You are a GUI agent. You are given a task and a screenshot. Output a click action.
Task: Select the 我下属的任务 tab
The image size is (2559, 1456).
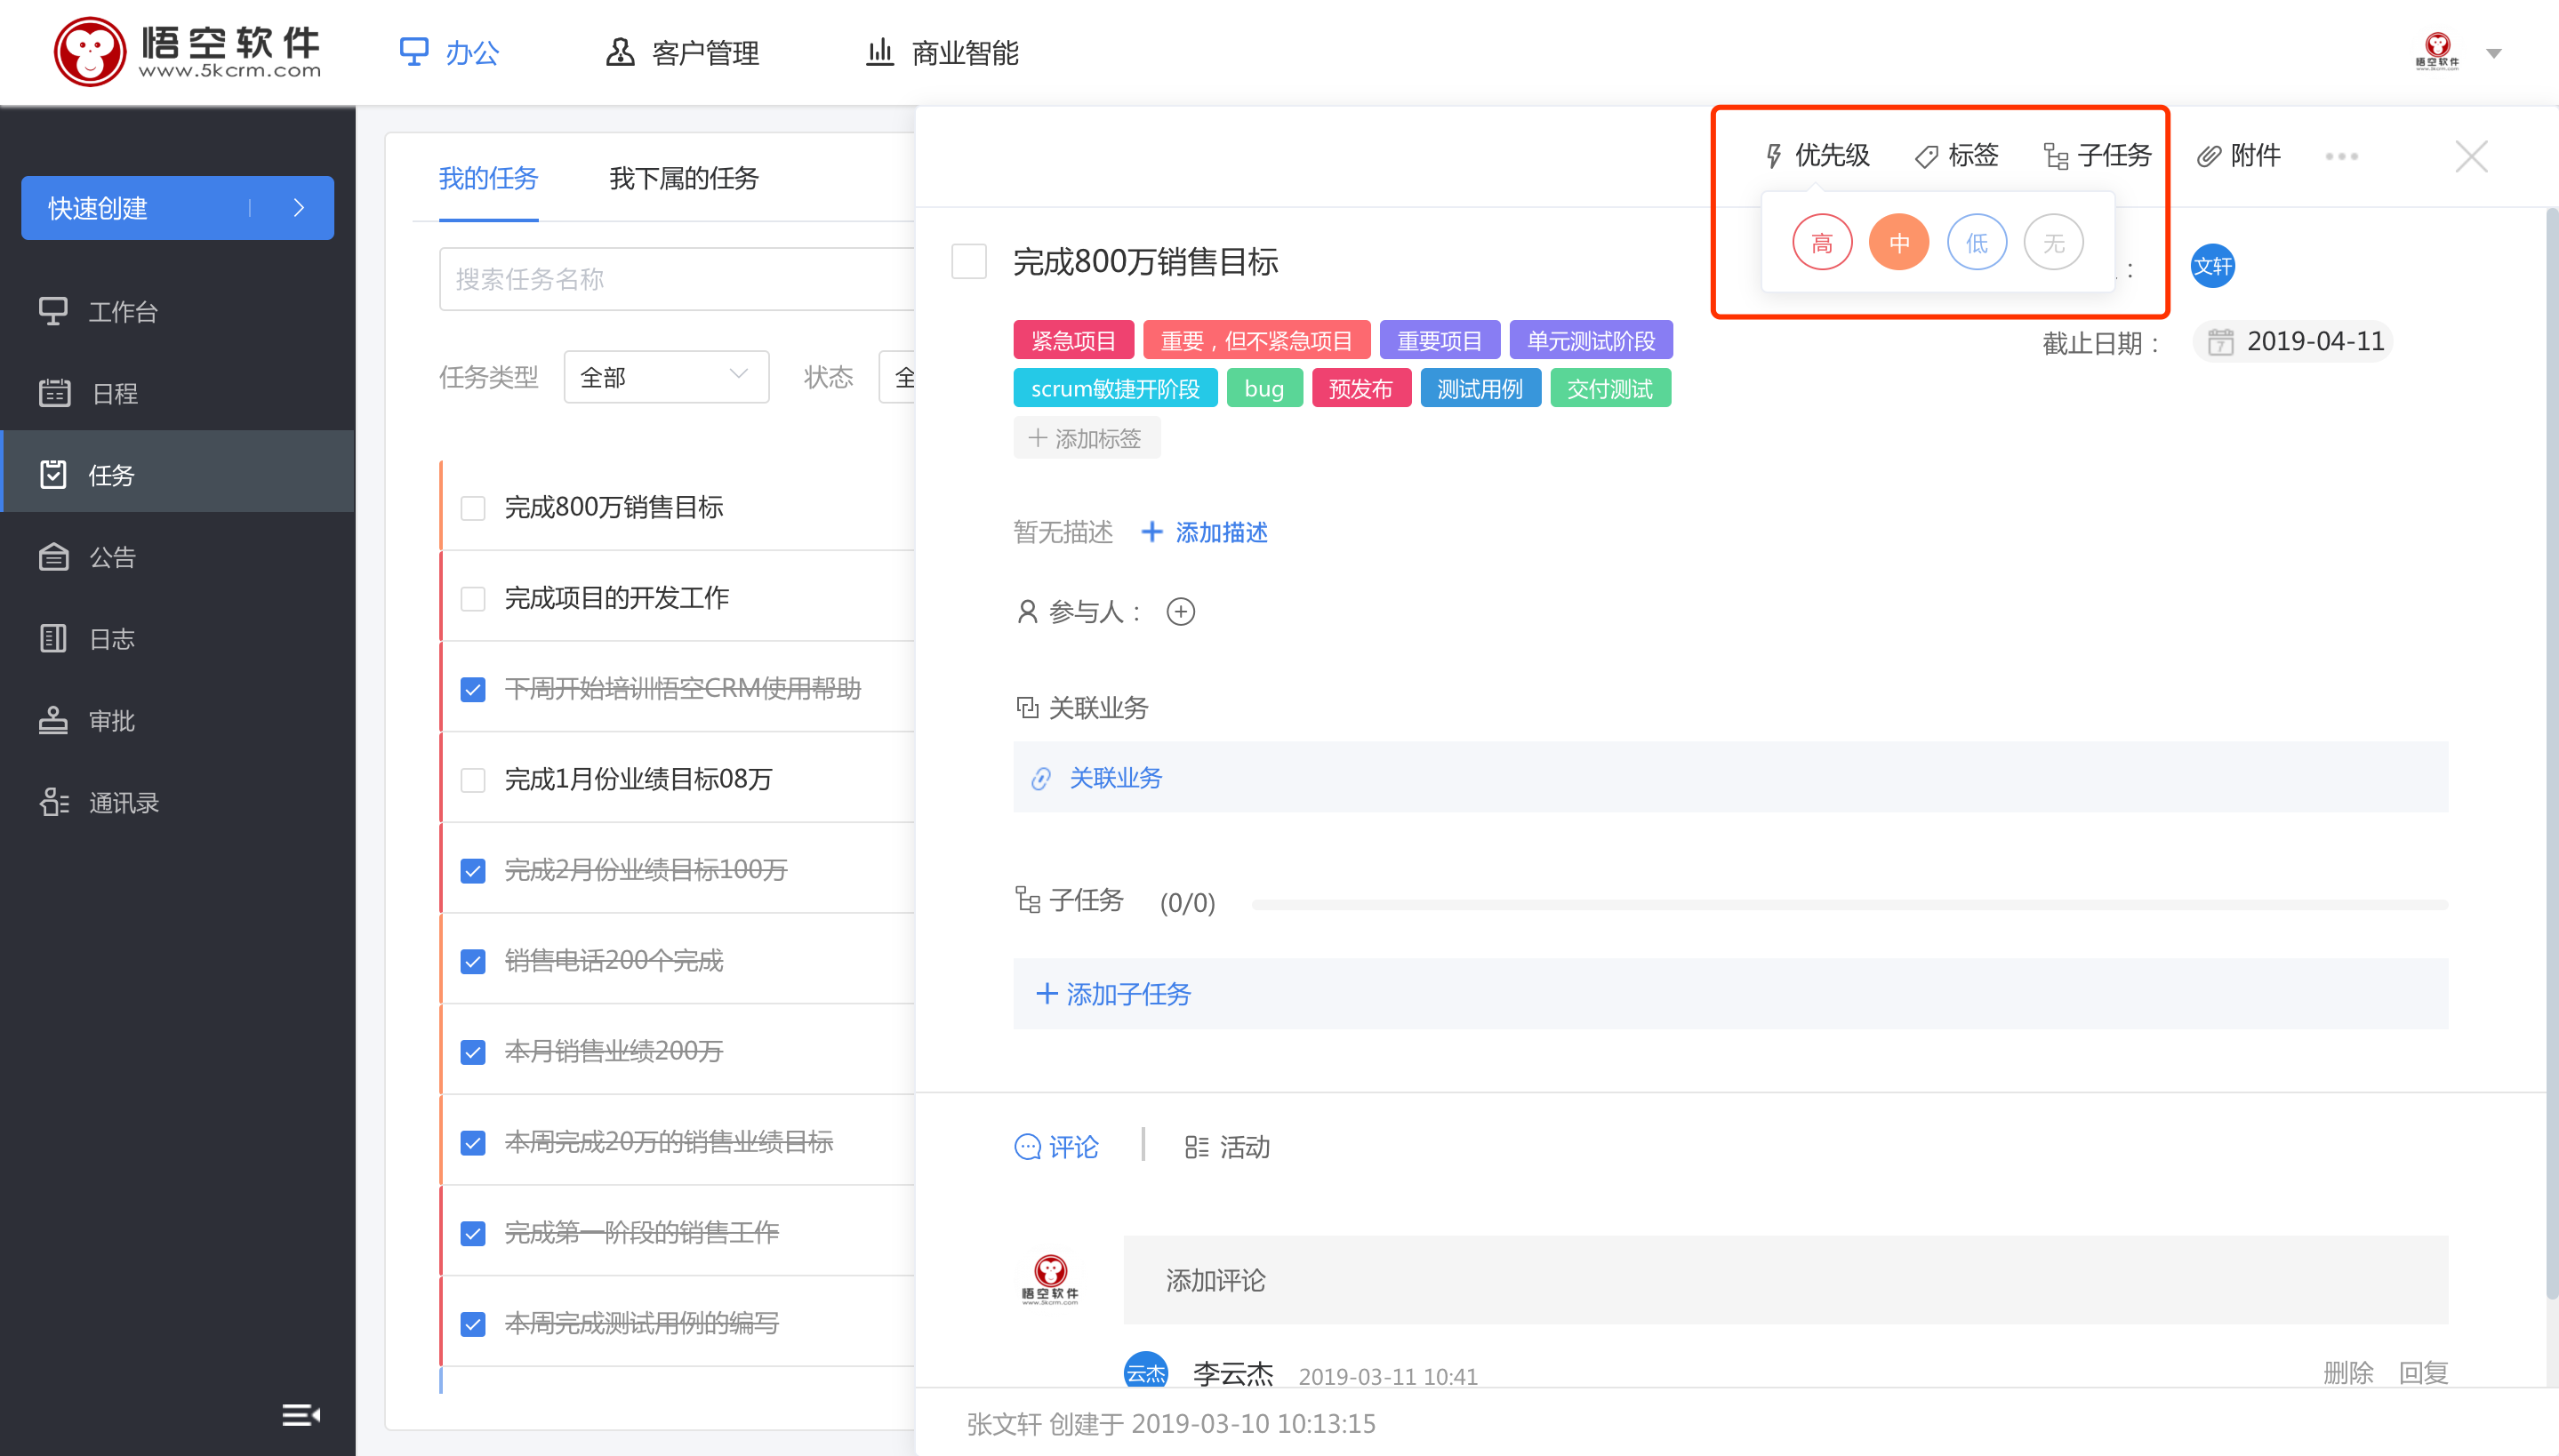[x=684, y=178]
